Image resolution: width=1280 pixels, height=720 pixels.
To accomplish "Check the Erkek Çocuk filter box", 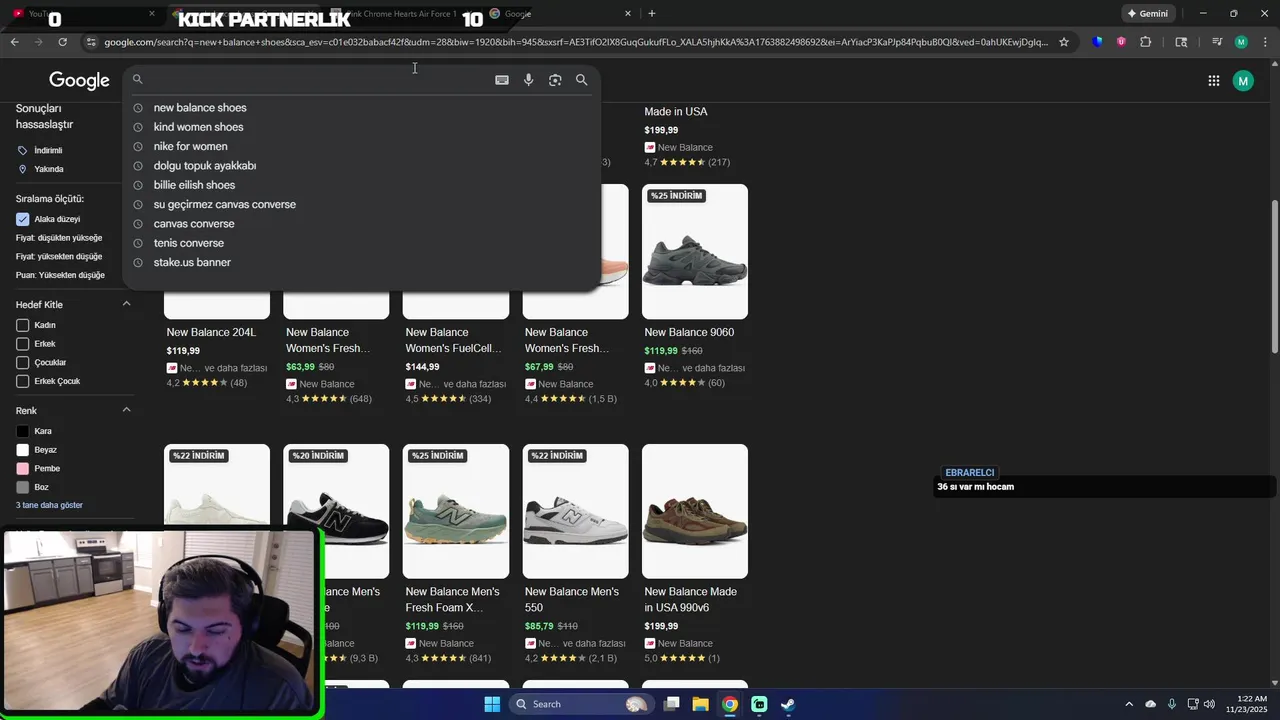I will point(23,381).
